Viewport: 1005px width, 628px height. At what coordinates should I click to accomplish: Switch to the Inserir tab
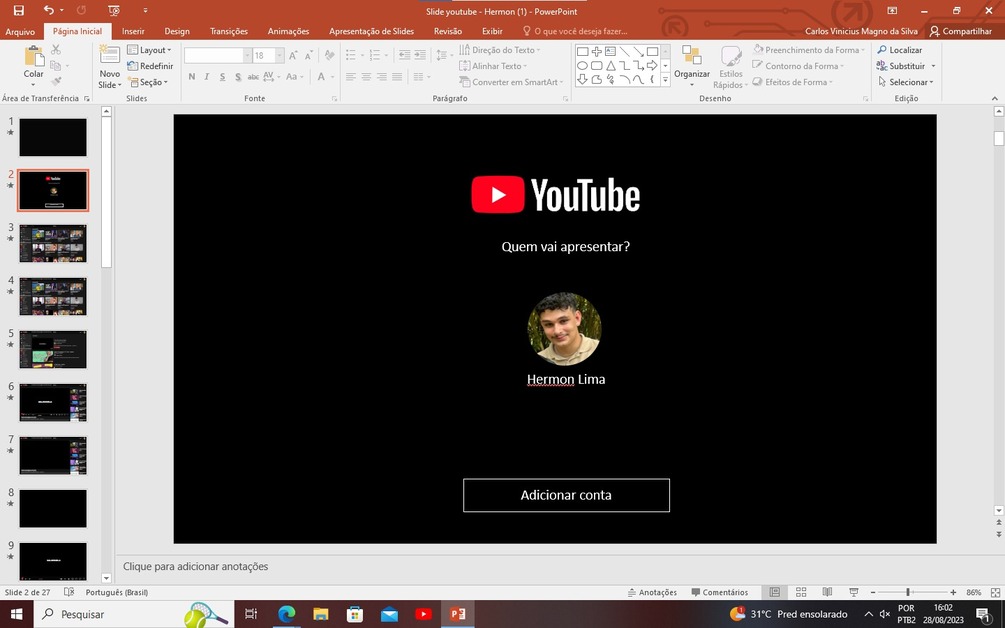tap(133, 31)
